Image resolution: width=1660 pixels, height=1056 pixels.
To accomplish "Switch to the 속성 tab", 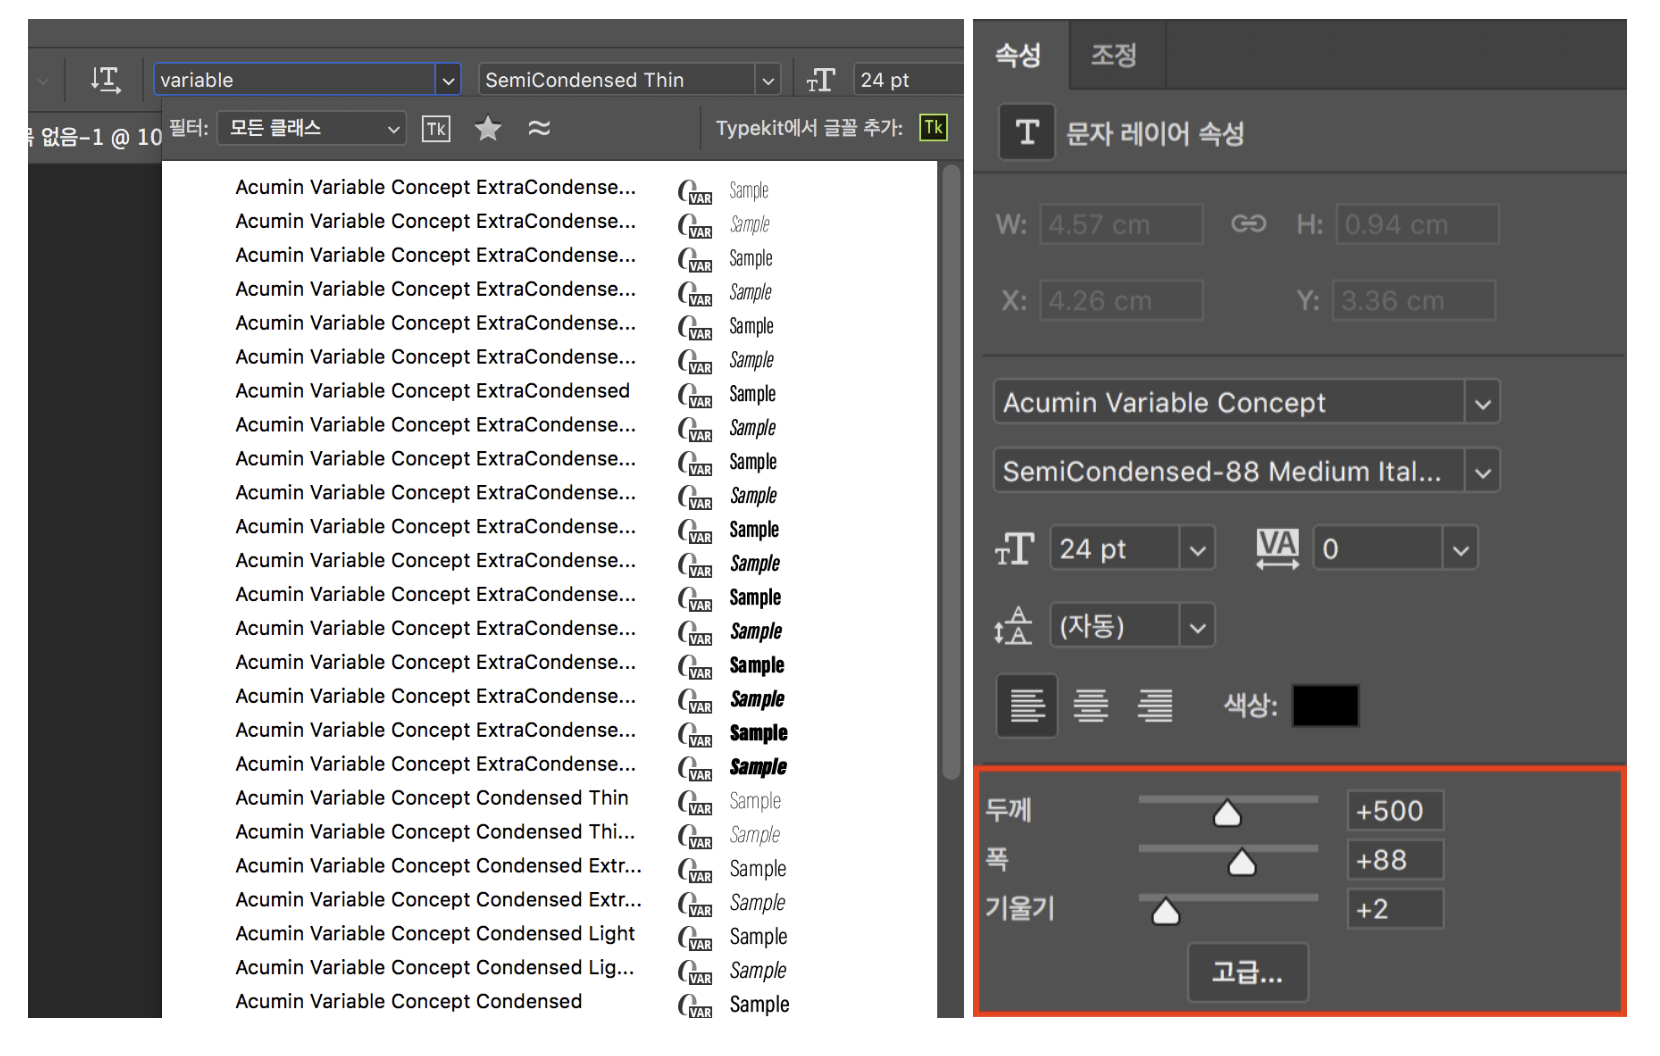I will (1019, 54).
